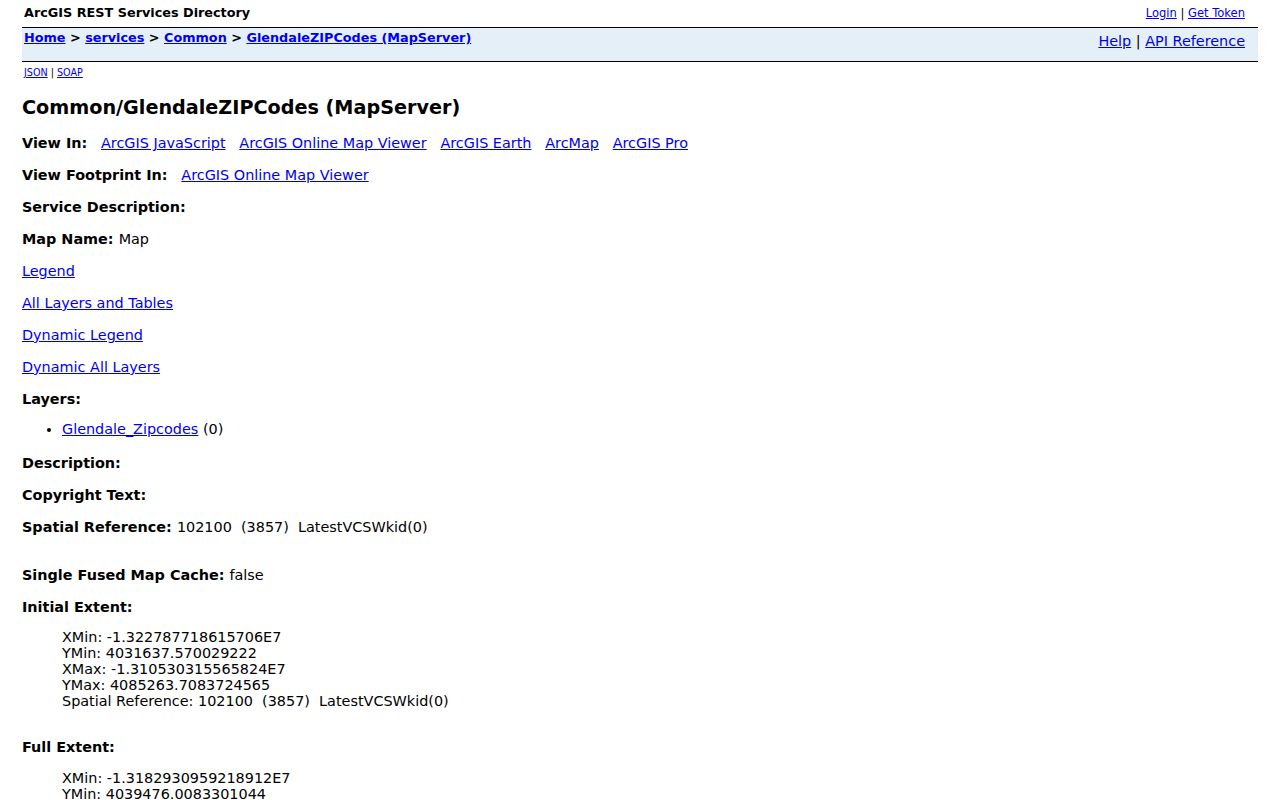Viewport: 1280px width, 800px height.
Task: Select the Glendale_Zipcodes layer
Action: [x=130, y=429]
